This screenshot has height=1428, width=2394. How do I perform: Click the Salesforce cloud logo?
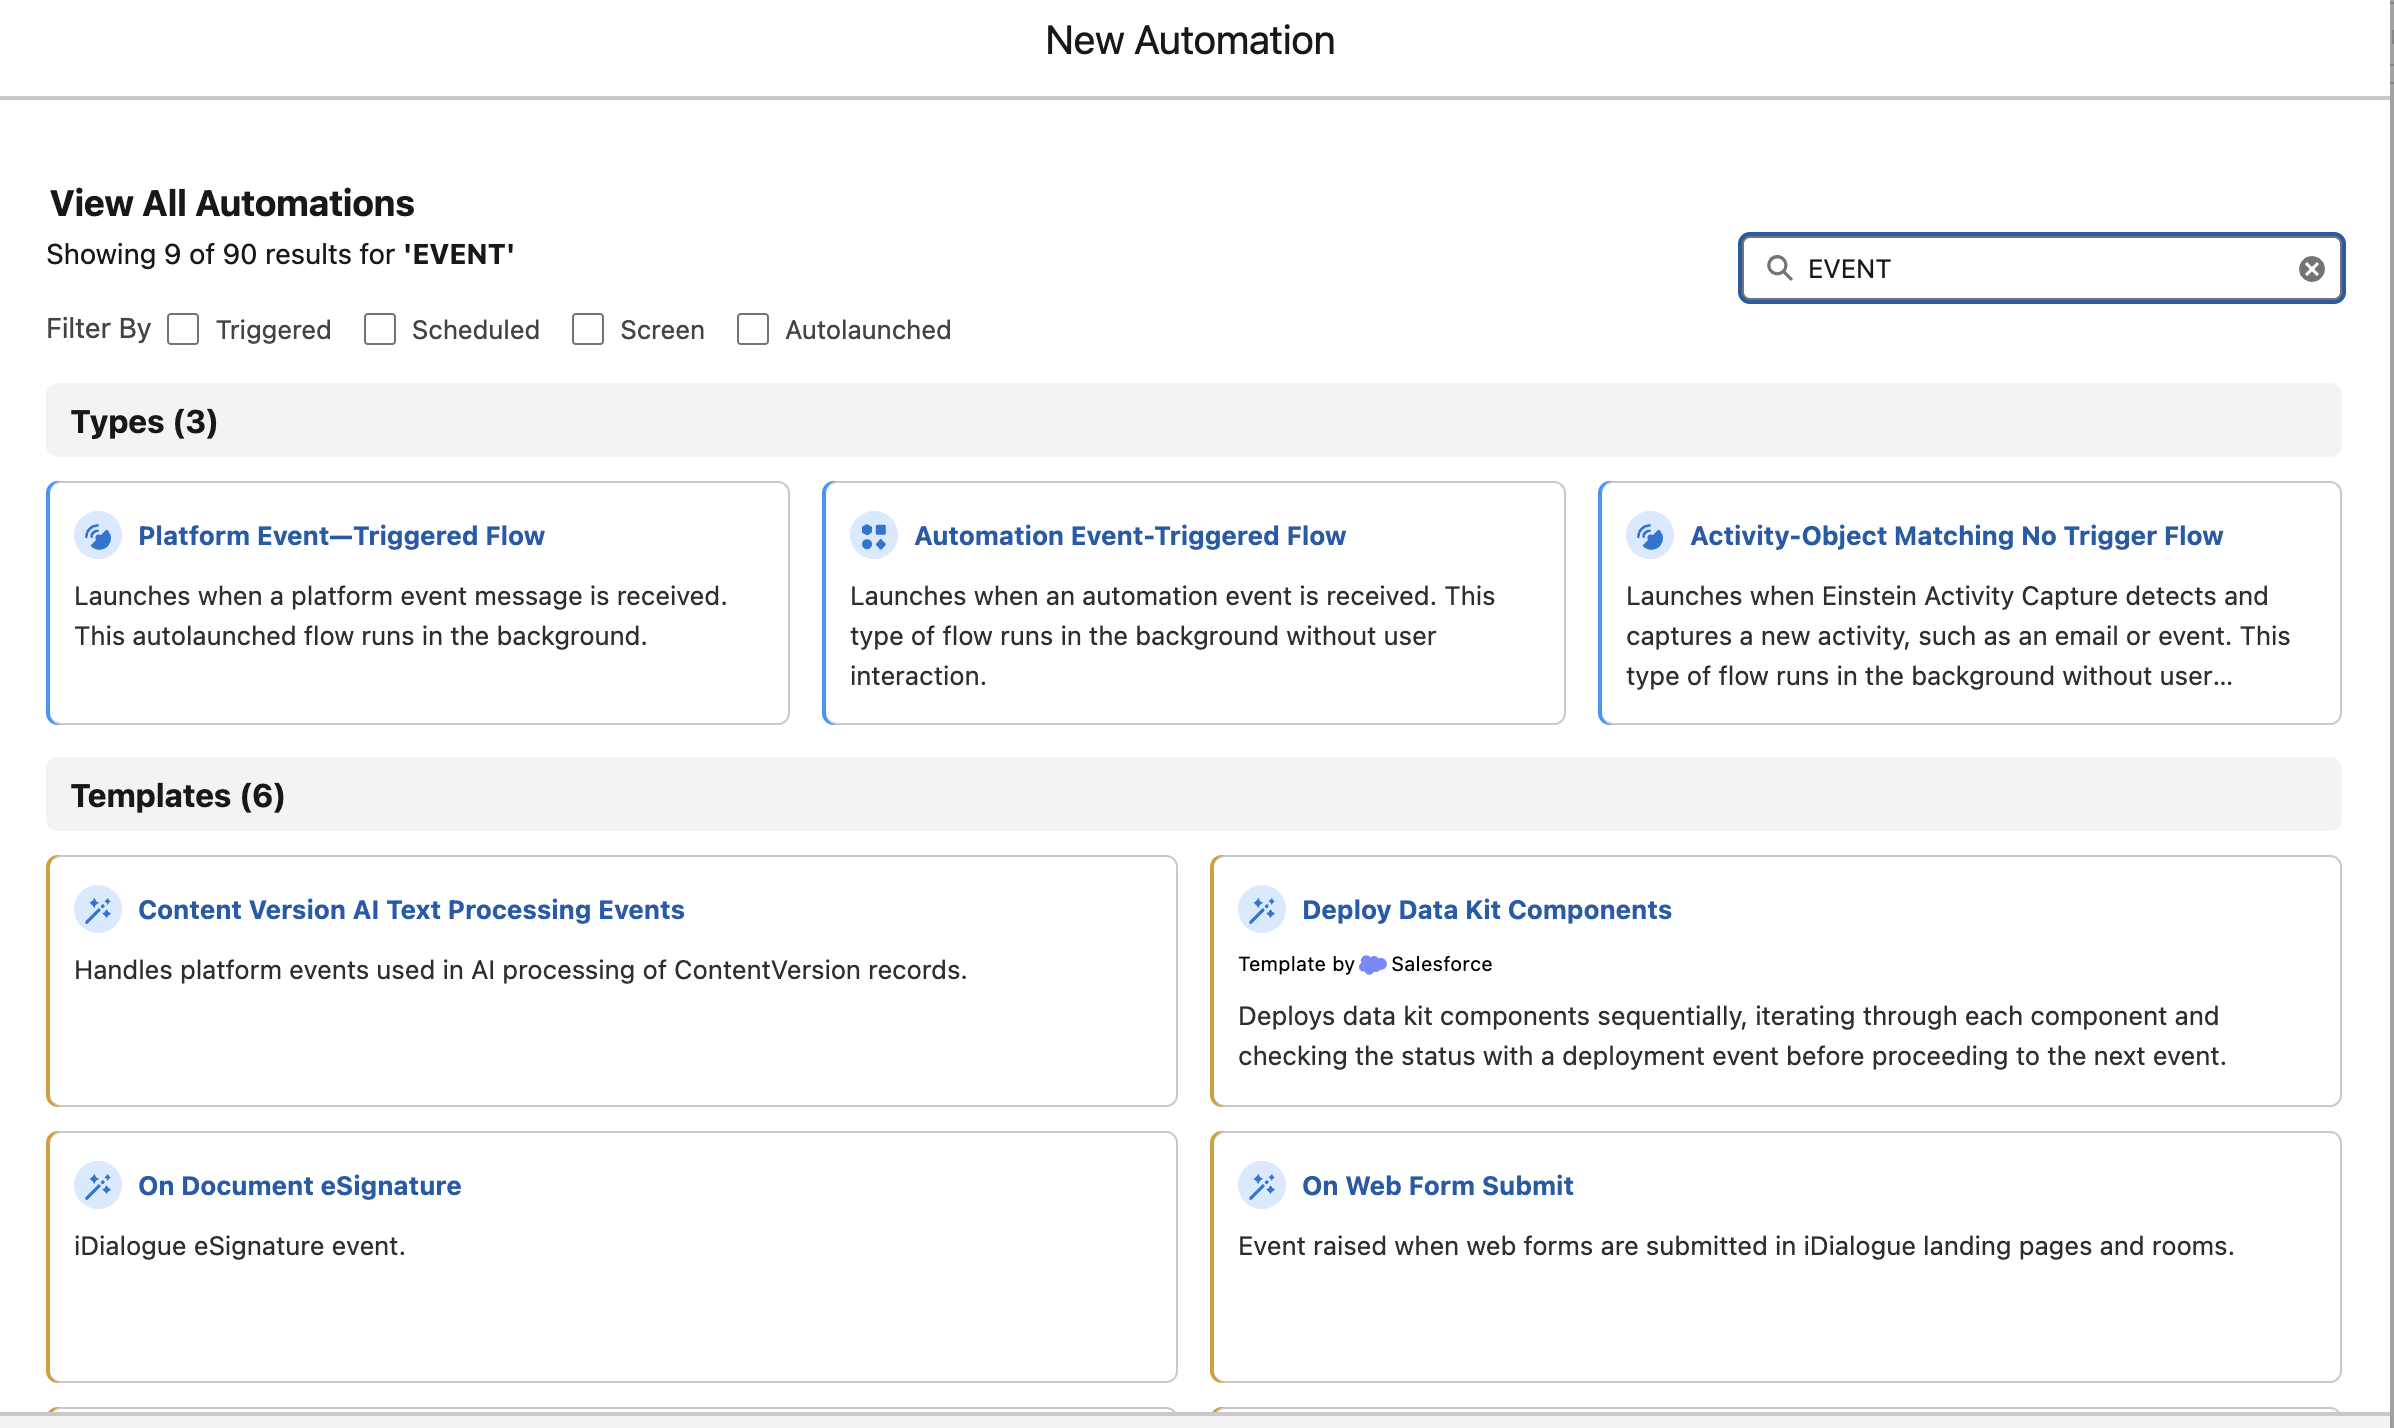tap(1373, 964)
